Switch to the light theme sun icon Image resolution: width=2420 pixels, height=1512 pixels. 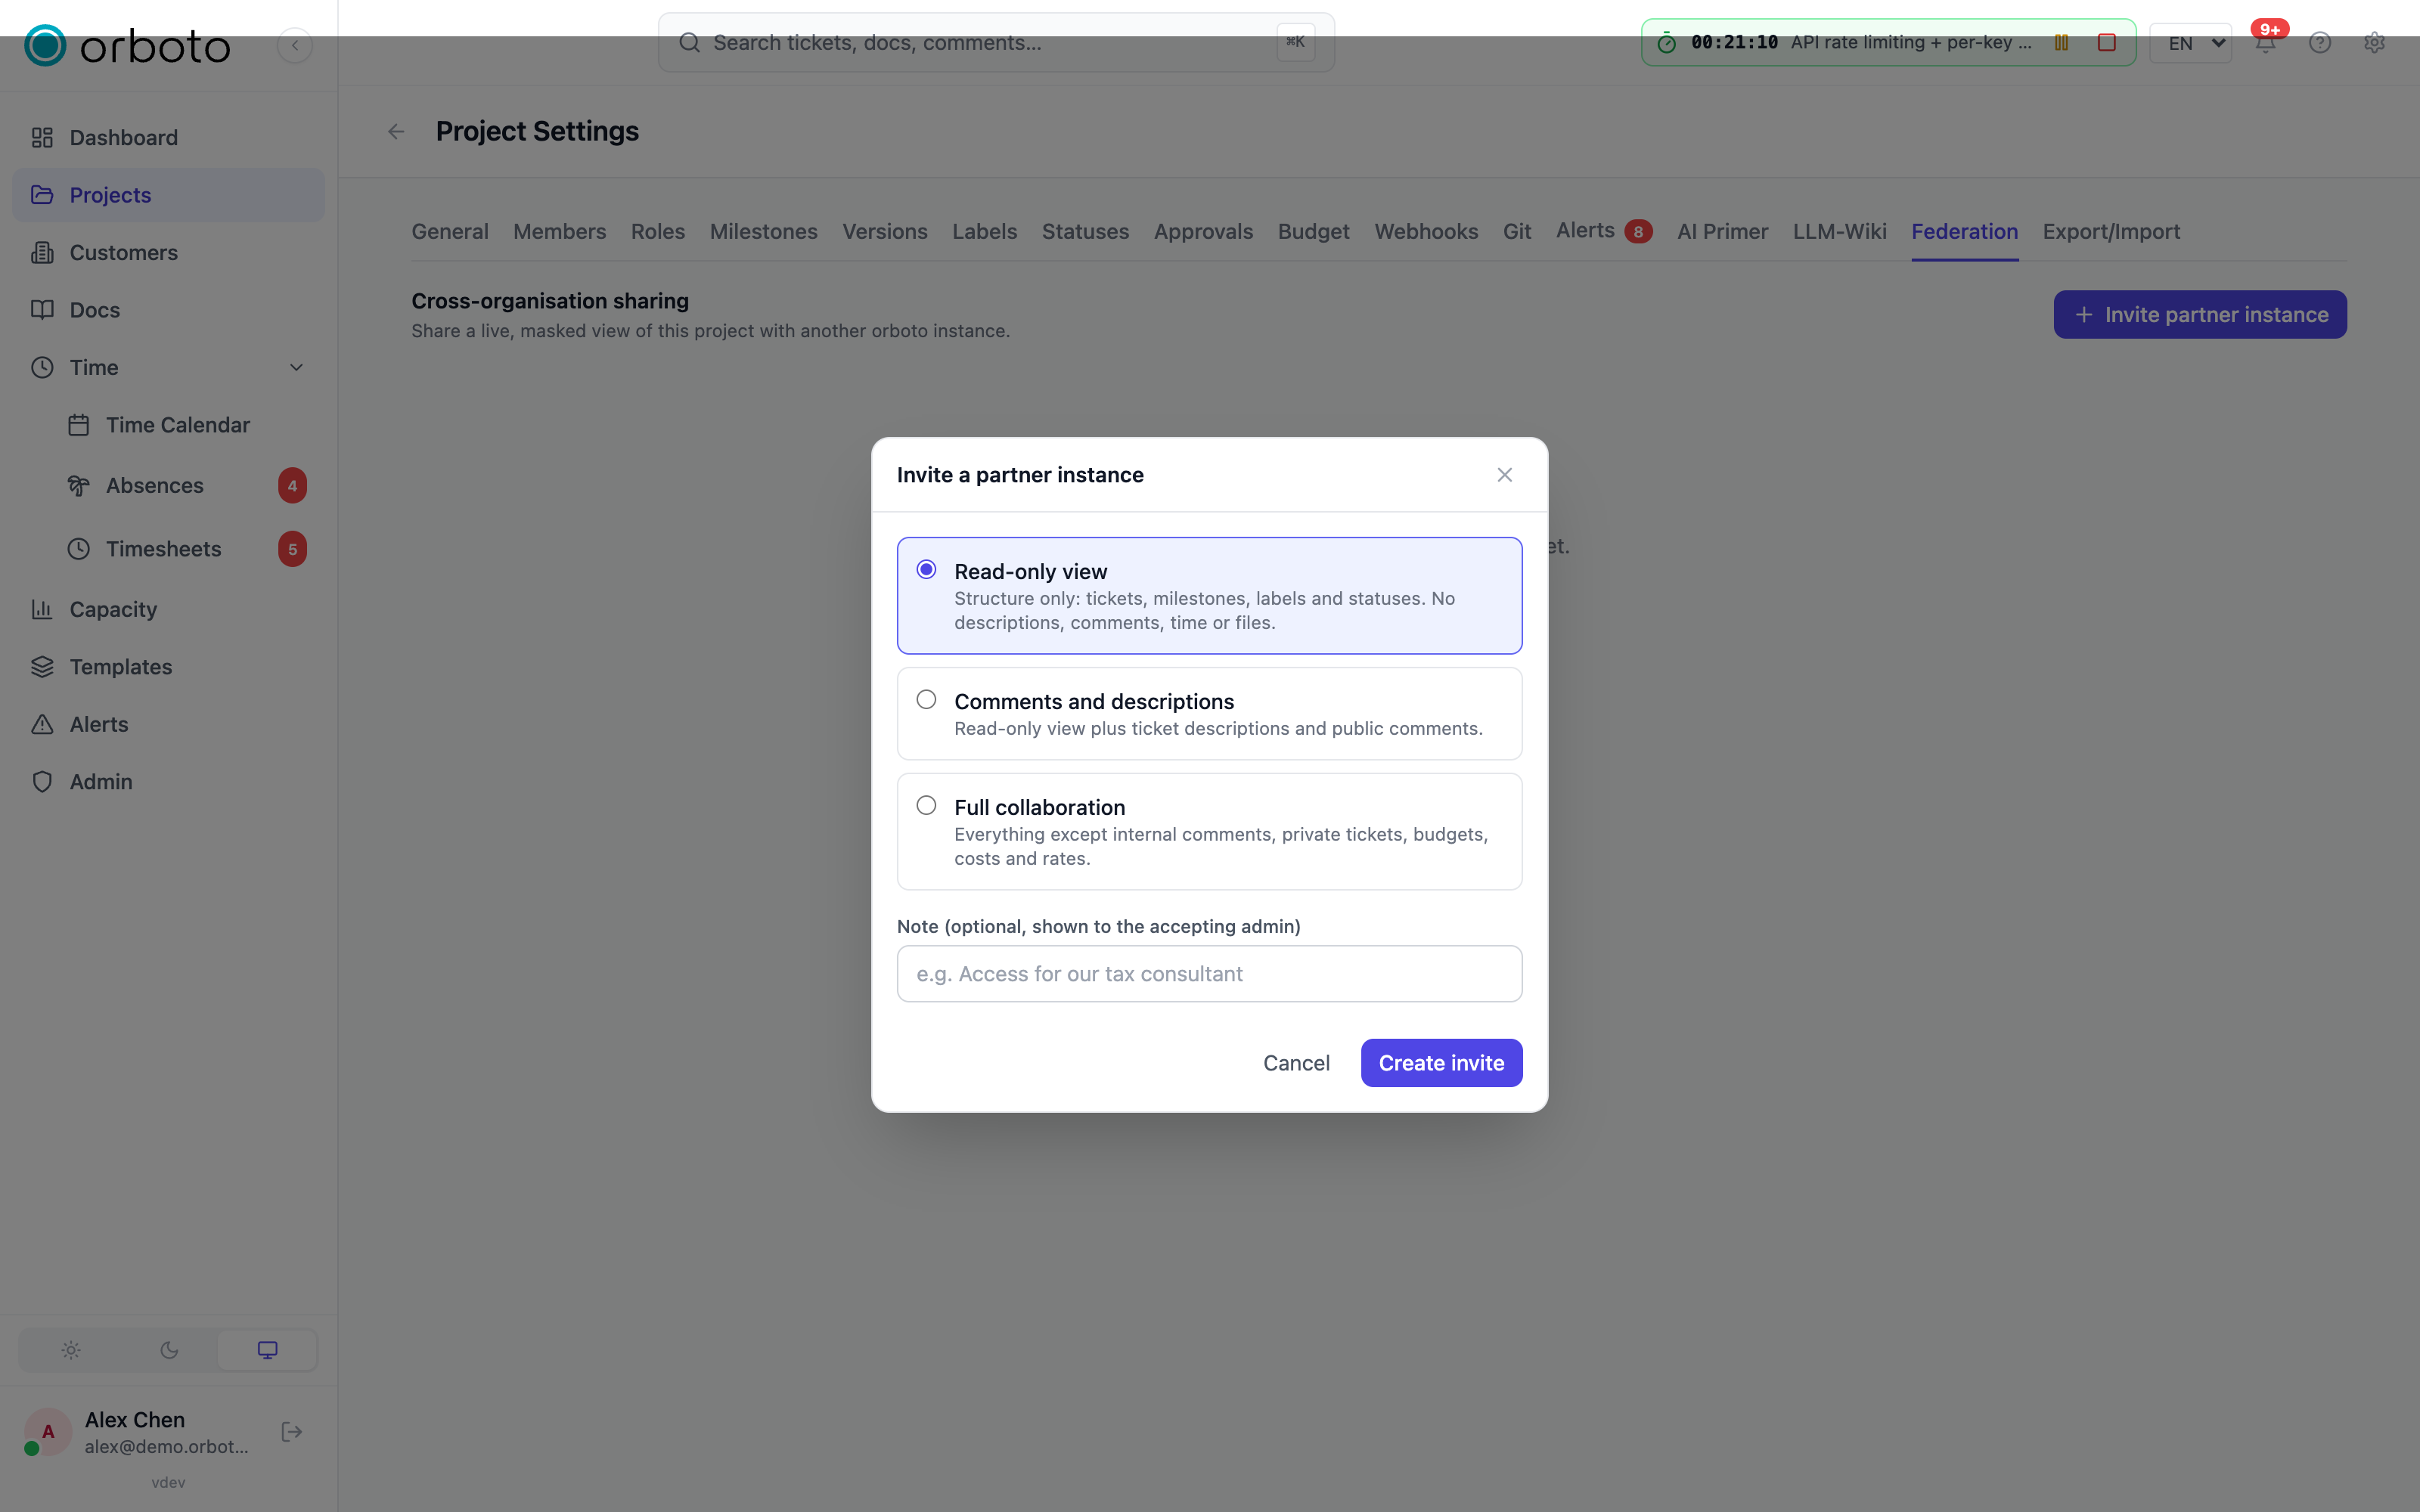point(71,1350)
